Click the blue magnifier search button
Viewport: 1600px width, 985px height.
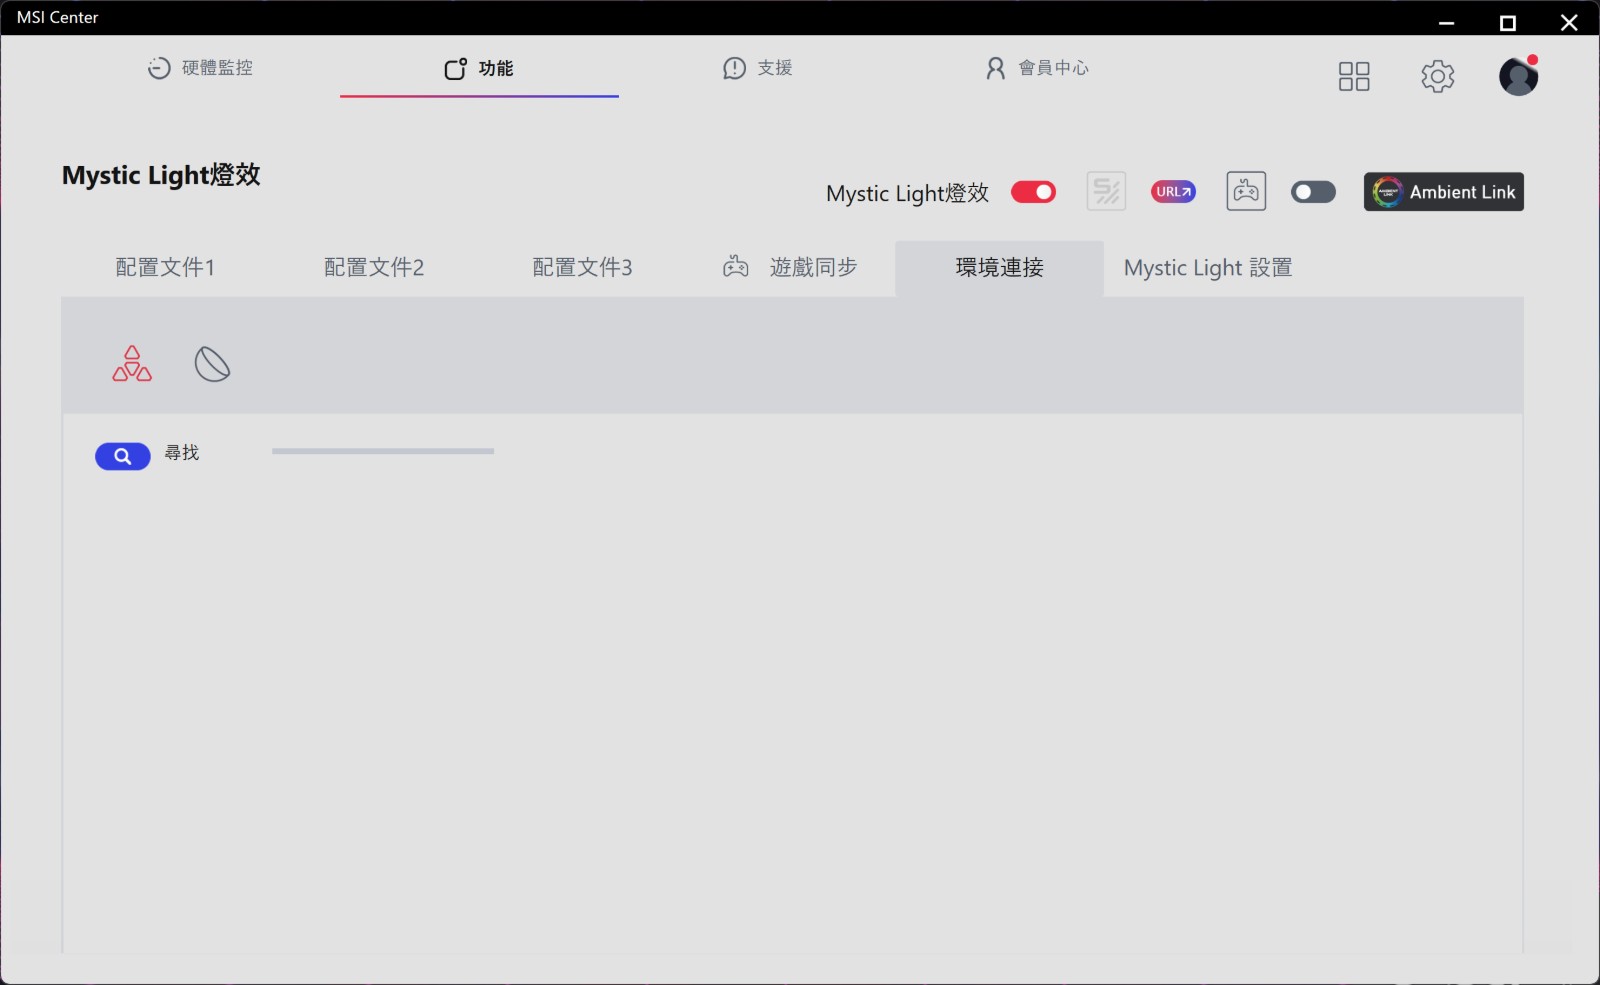click(x=122, y=456)
